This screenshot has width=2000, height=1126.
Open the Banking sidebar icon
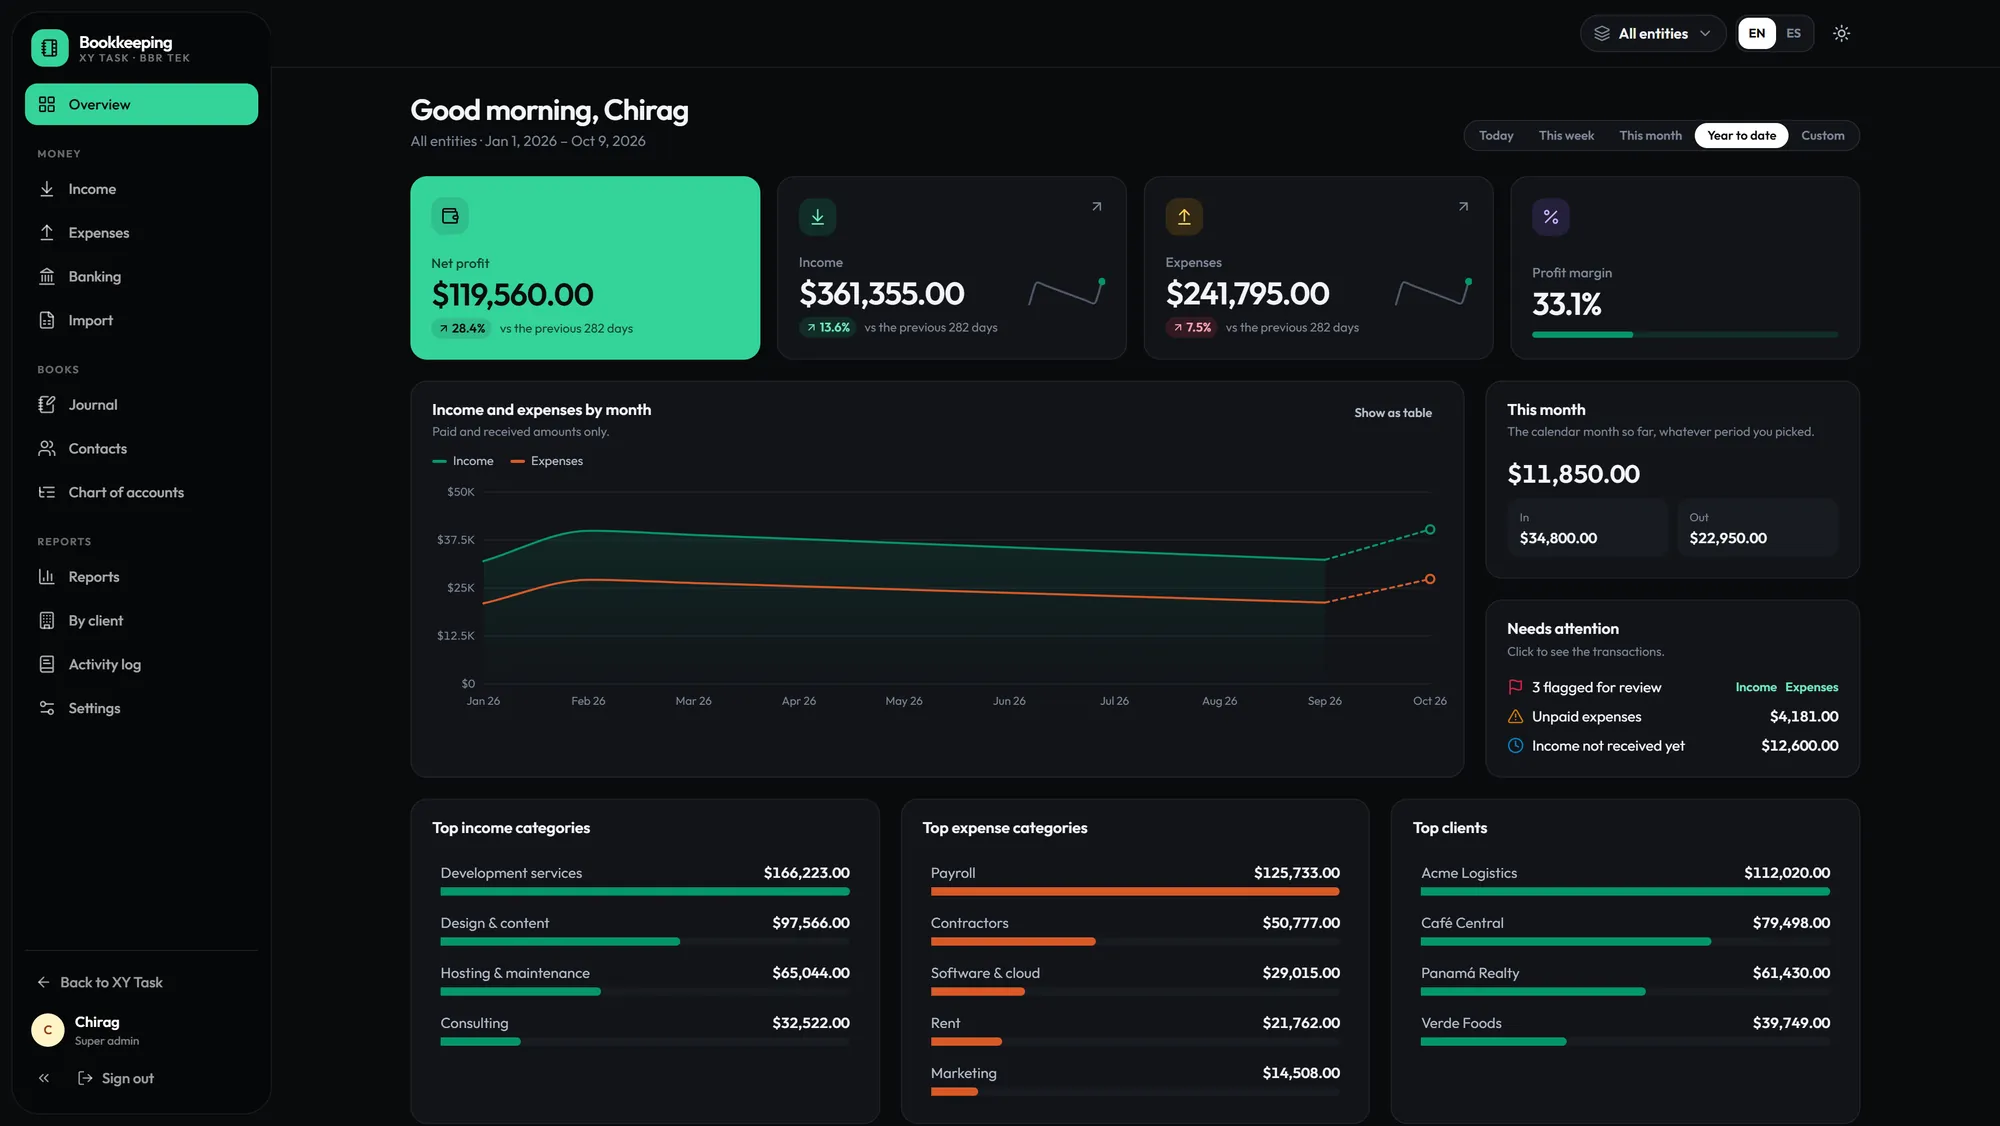(x=47, y=277)
